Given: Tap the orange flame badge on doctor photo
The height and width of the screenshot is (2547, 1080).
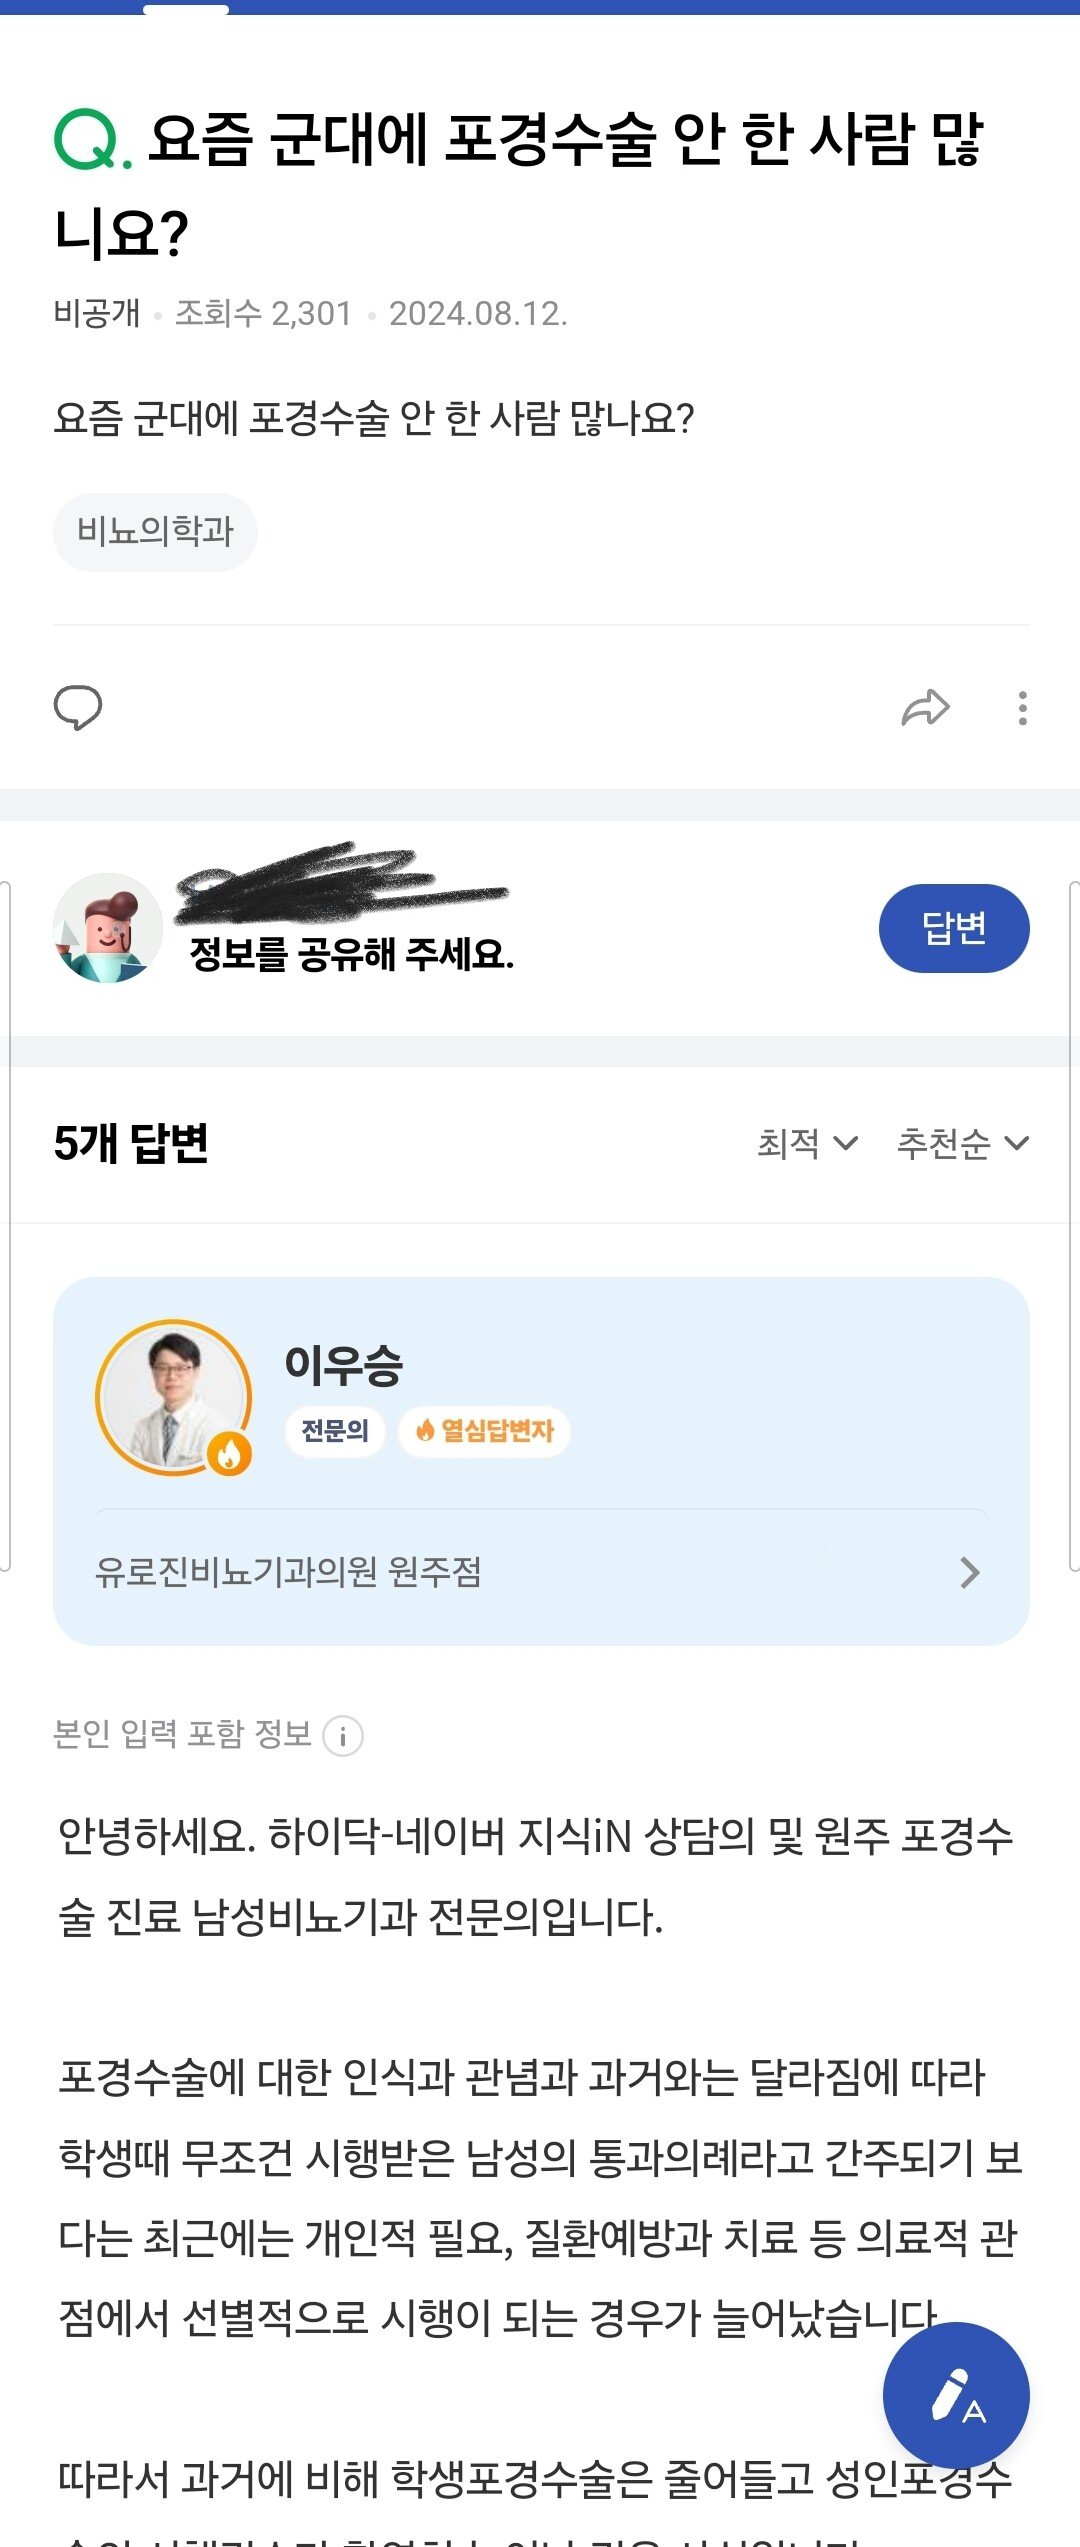Looking at the screenshot, I should [x=229, y=1454].
